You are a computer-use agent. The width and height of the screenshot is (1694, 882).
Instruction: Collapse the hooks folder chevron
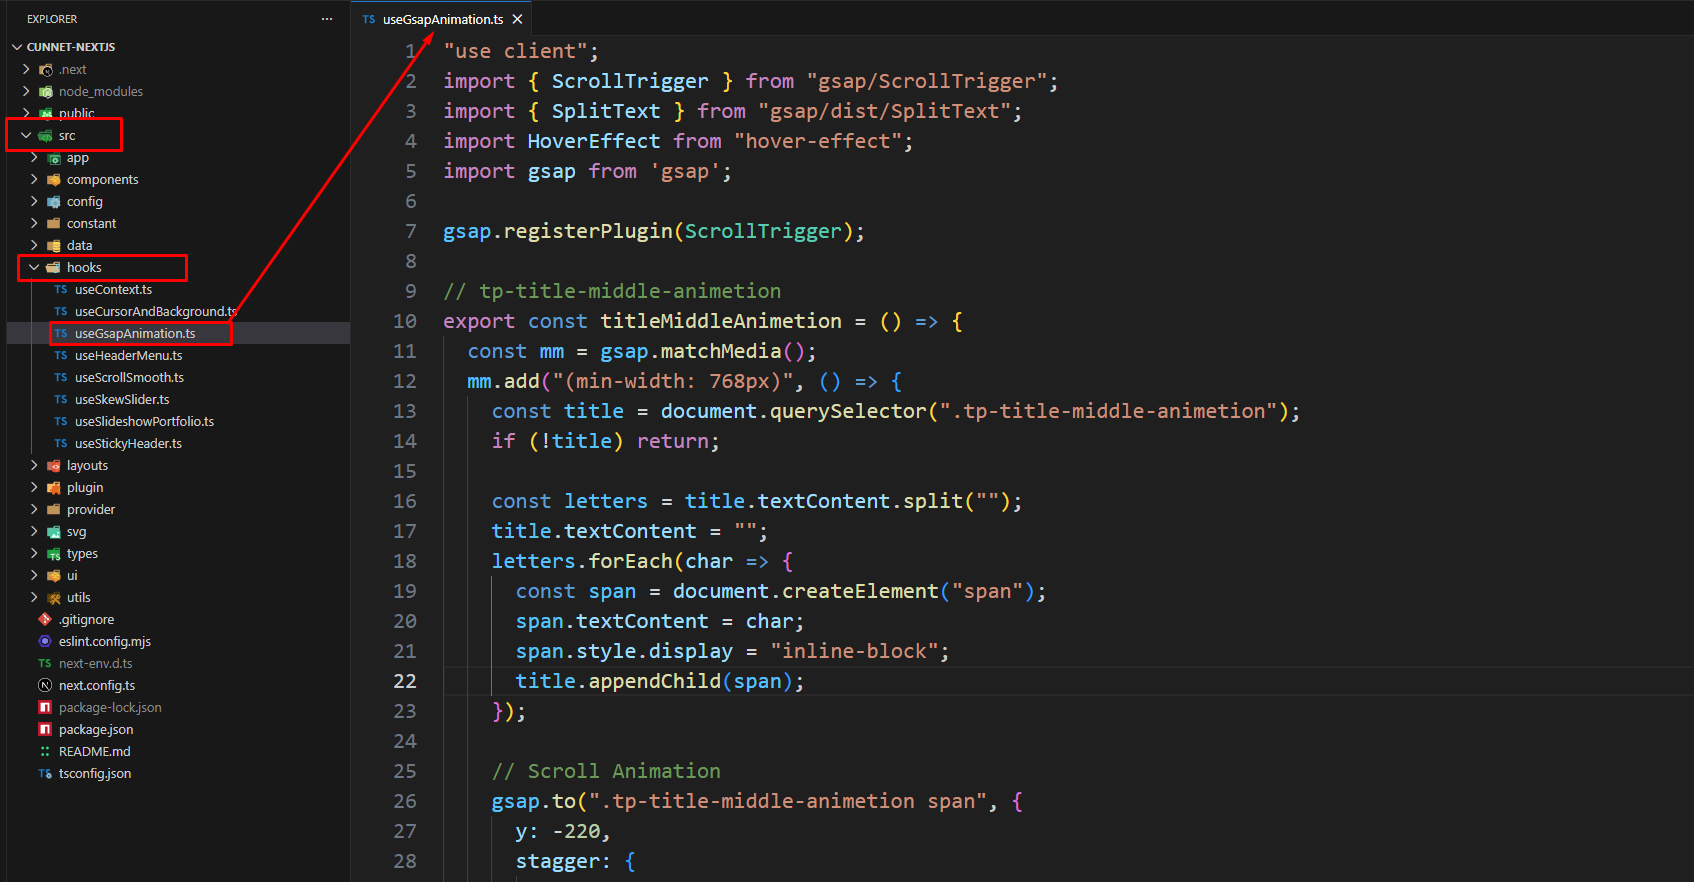tap(34, 267)
